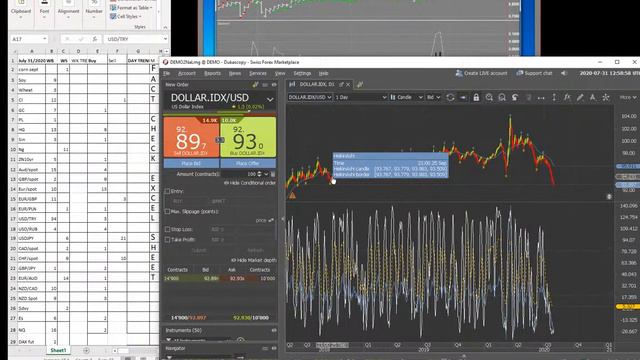This screenshot has height=360, width=640.
Task: Click the vertical double-arrow price tool icon
Action: [x=554, y=98]
